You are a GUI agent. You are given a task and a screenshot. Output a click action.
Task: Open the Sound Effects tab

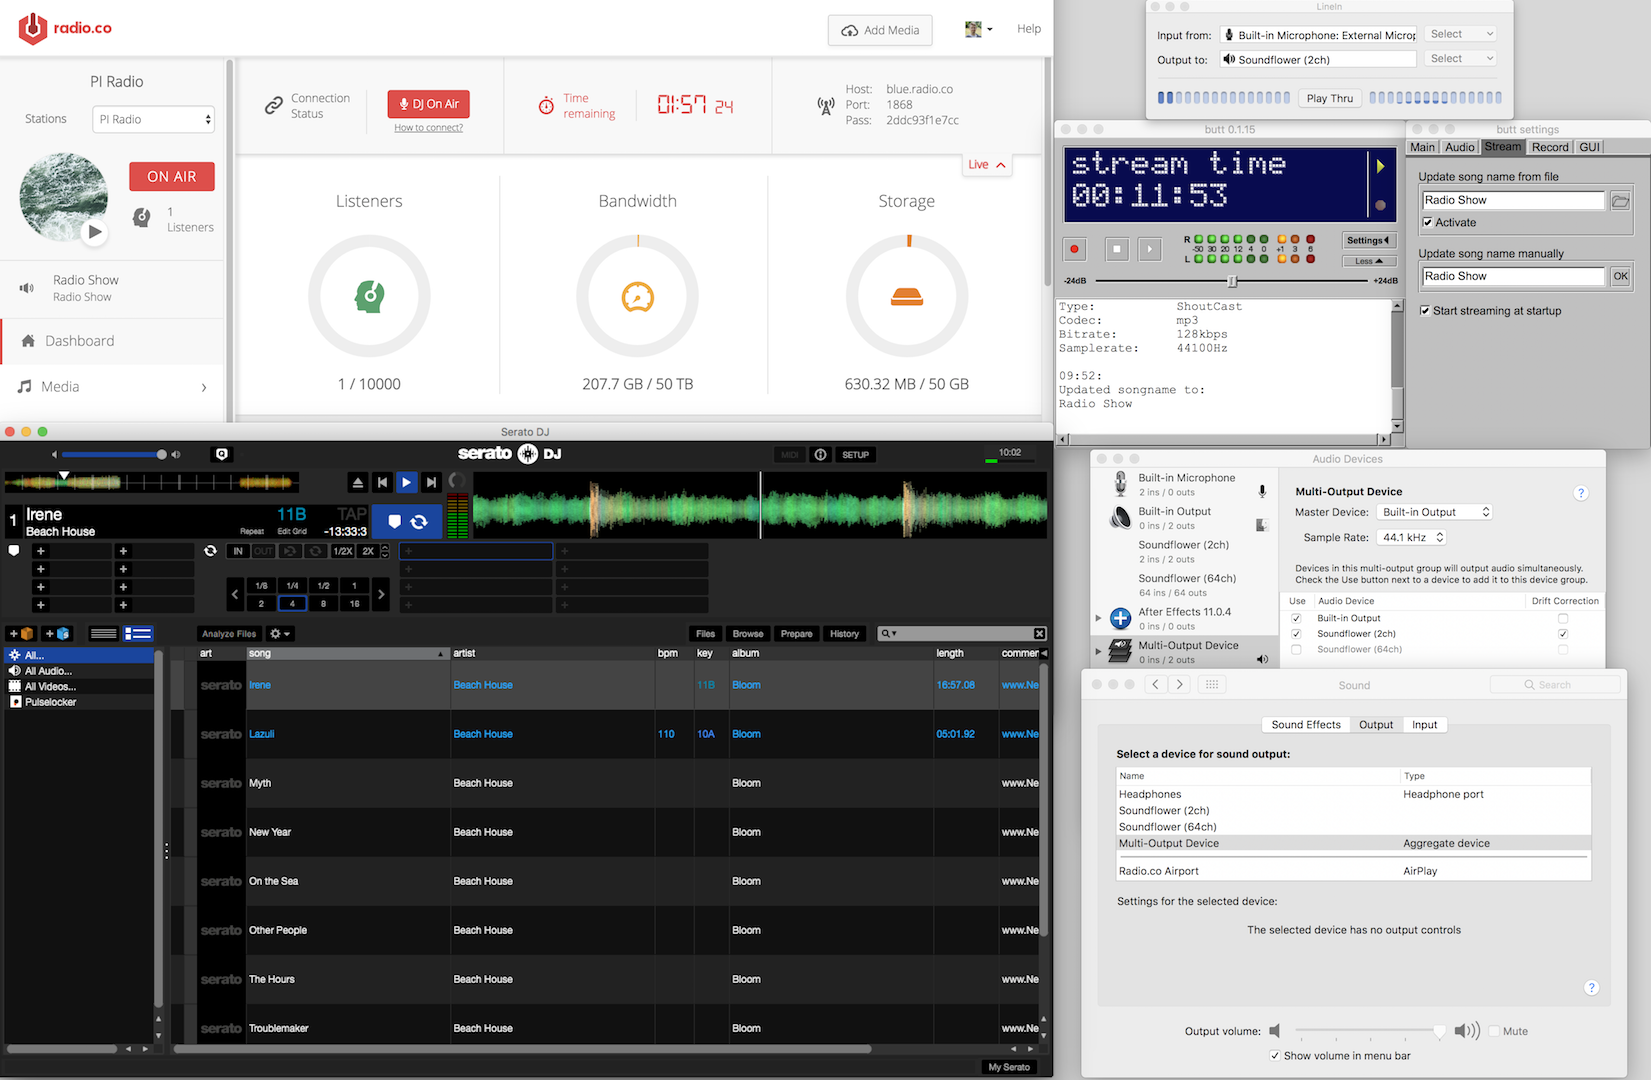[1306, 725]
